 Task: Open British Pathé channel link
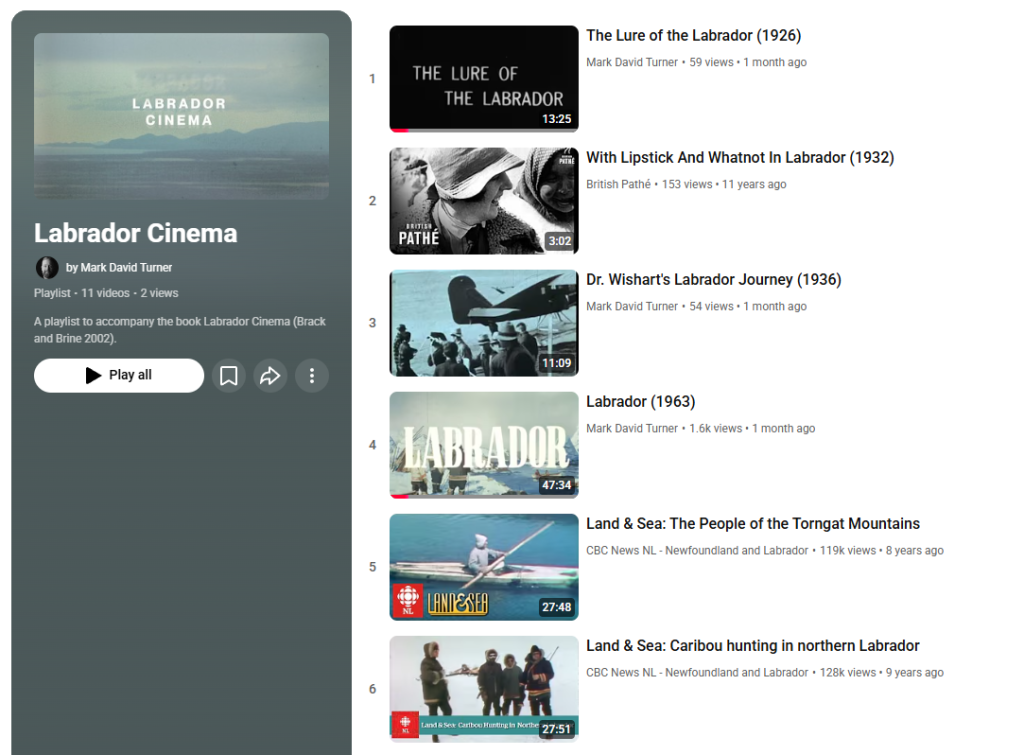click(618, 184)
